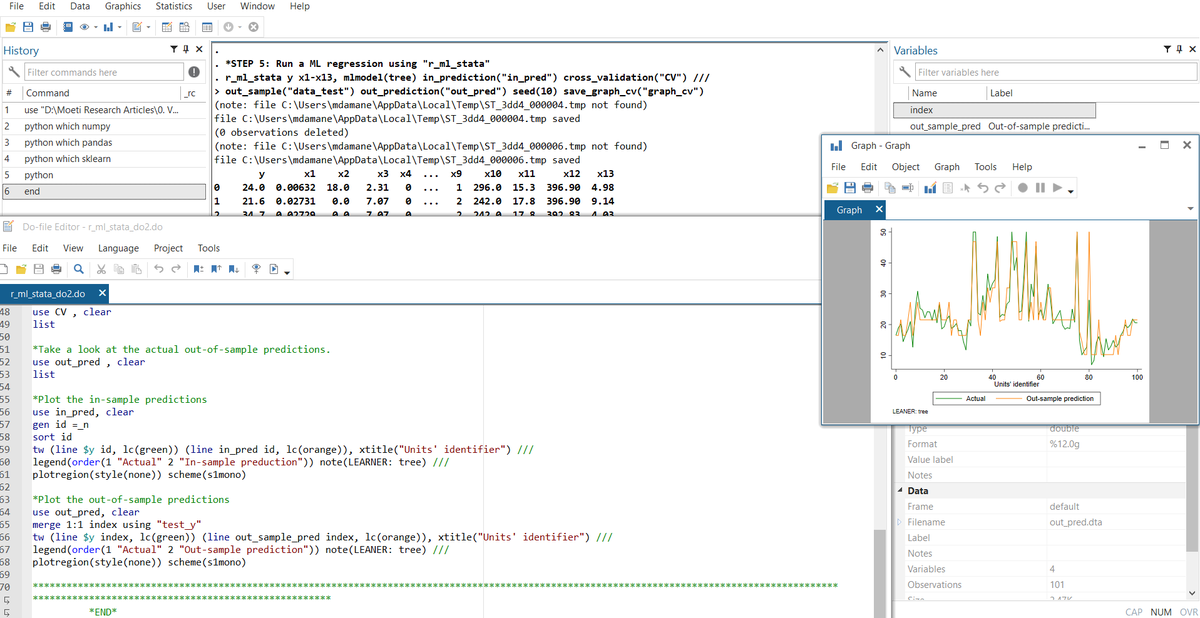Viewport: 1200px width, 618px height.
Task: Next bookmark icon in Do-file Editor
Action: [x=233, y=270]
